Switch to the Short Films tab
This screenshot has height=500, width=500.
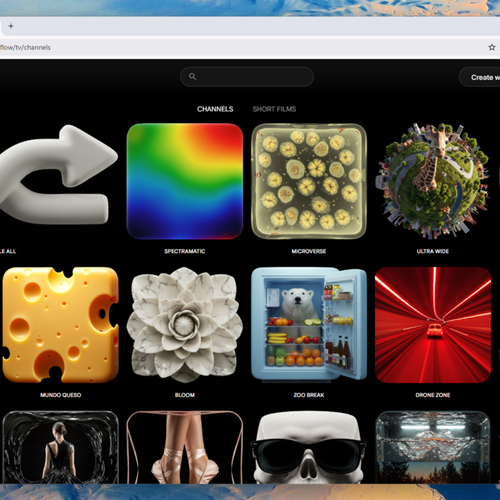tap(274, 109)
